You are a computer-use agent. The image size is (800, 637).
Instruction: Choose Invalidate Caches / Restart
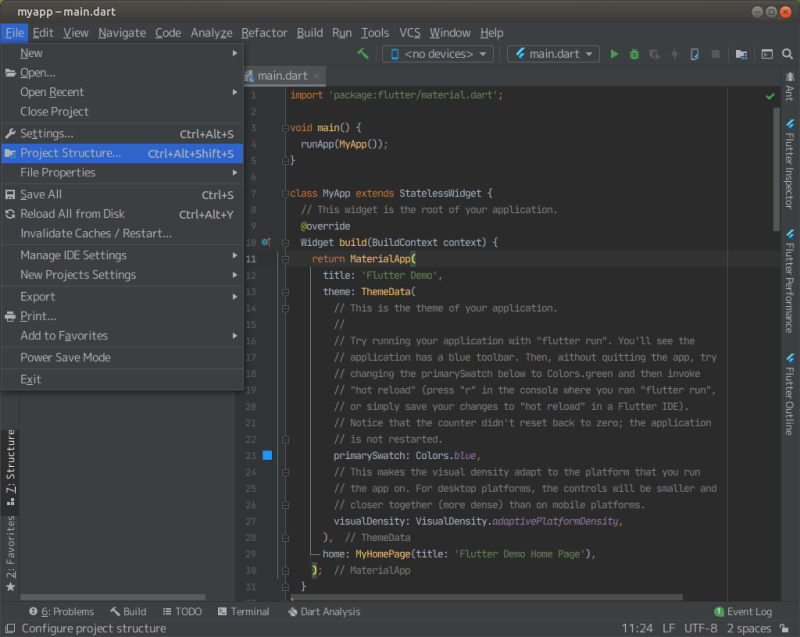coord(96,233)
